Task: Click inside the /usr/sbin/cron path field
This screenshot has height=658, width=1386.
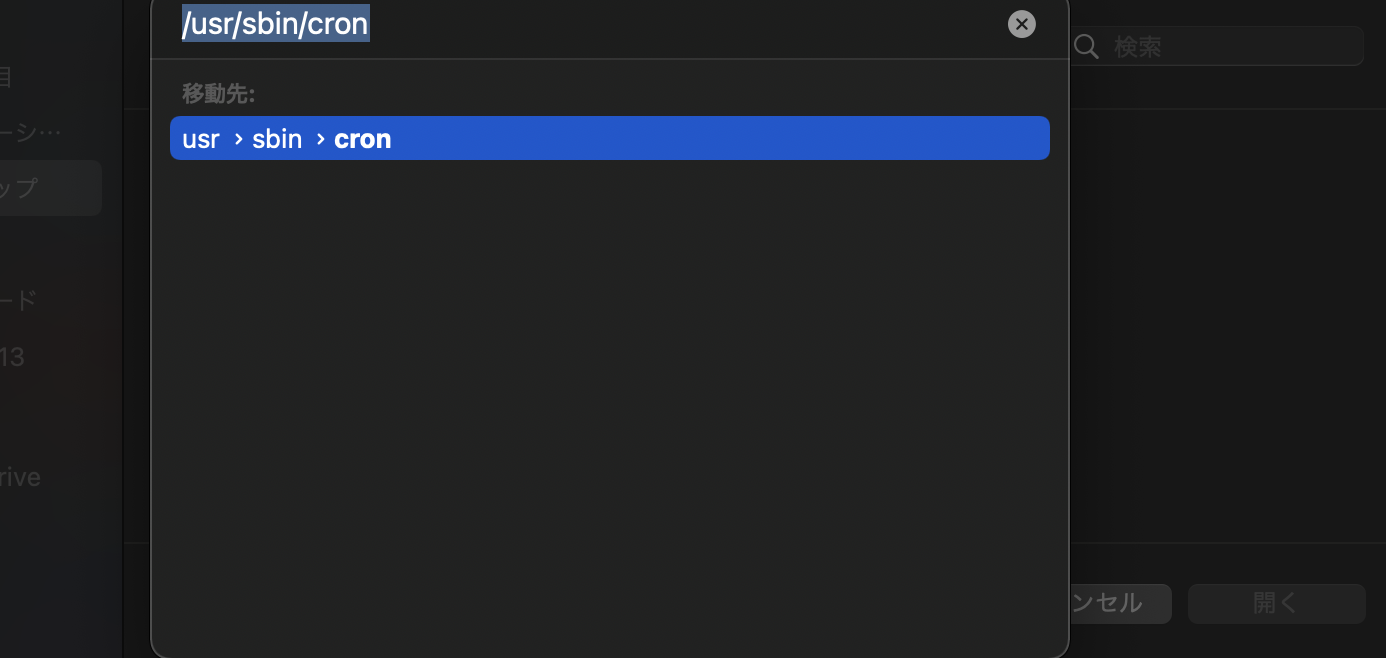Action: [275, 24]
